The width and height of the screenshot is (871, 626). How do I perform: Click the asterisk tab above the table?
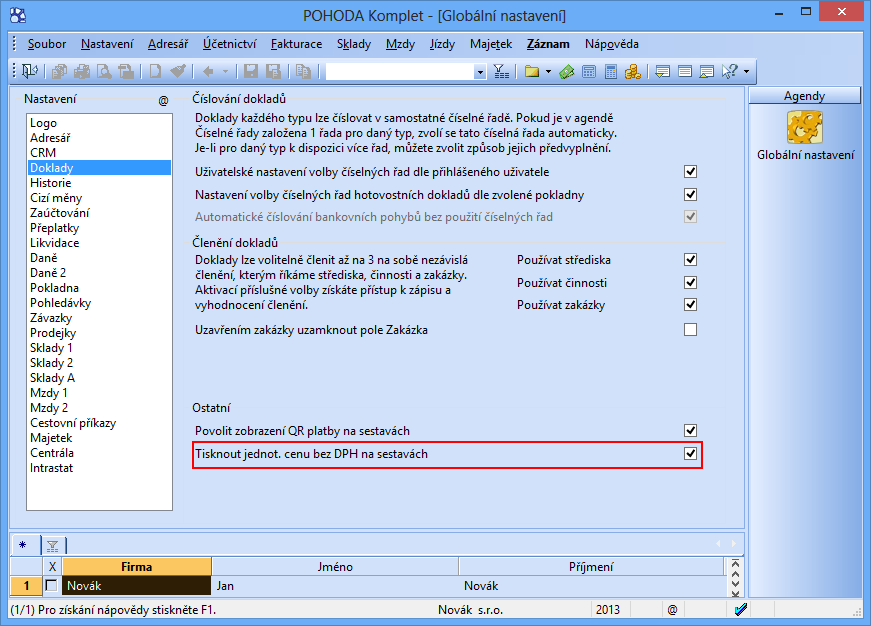(23, 545)
